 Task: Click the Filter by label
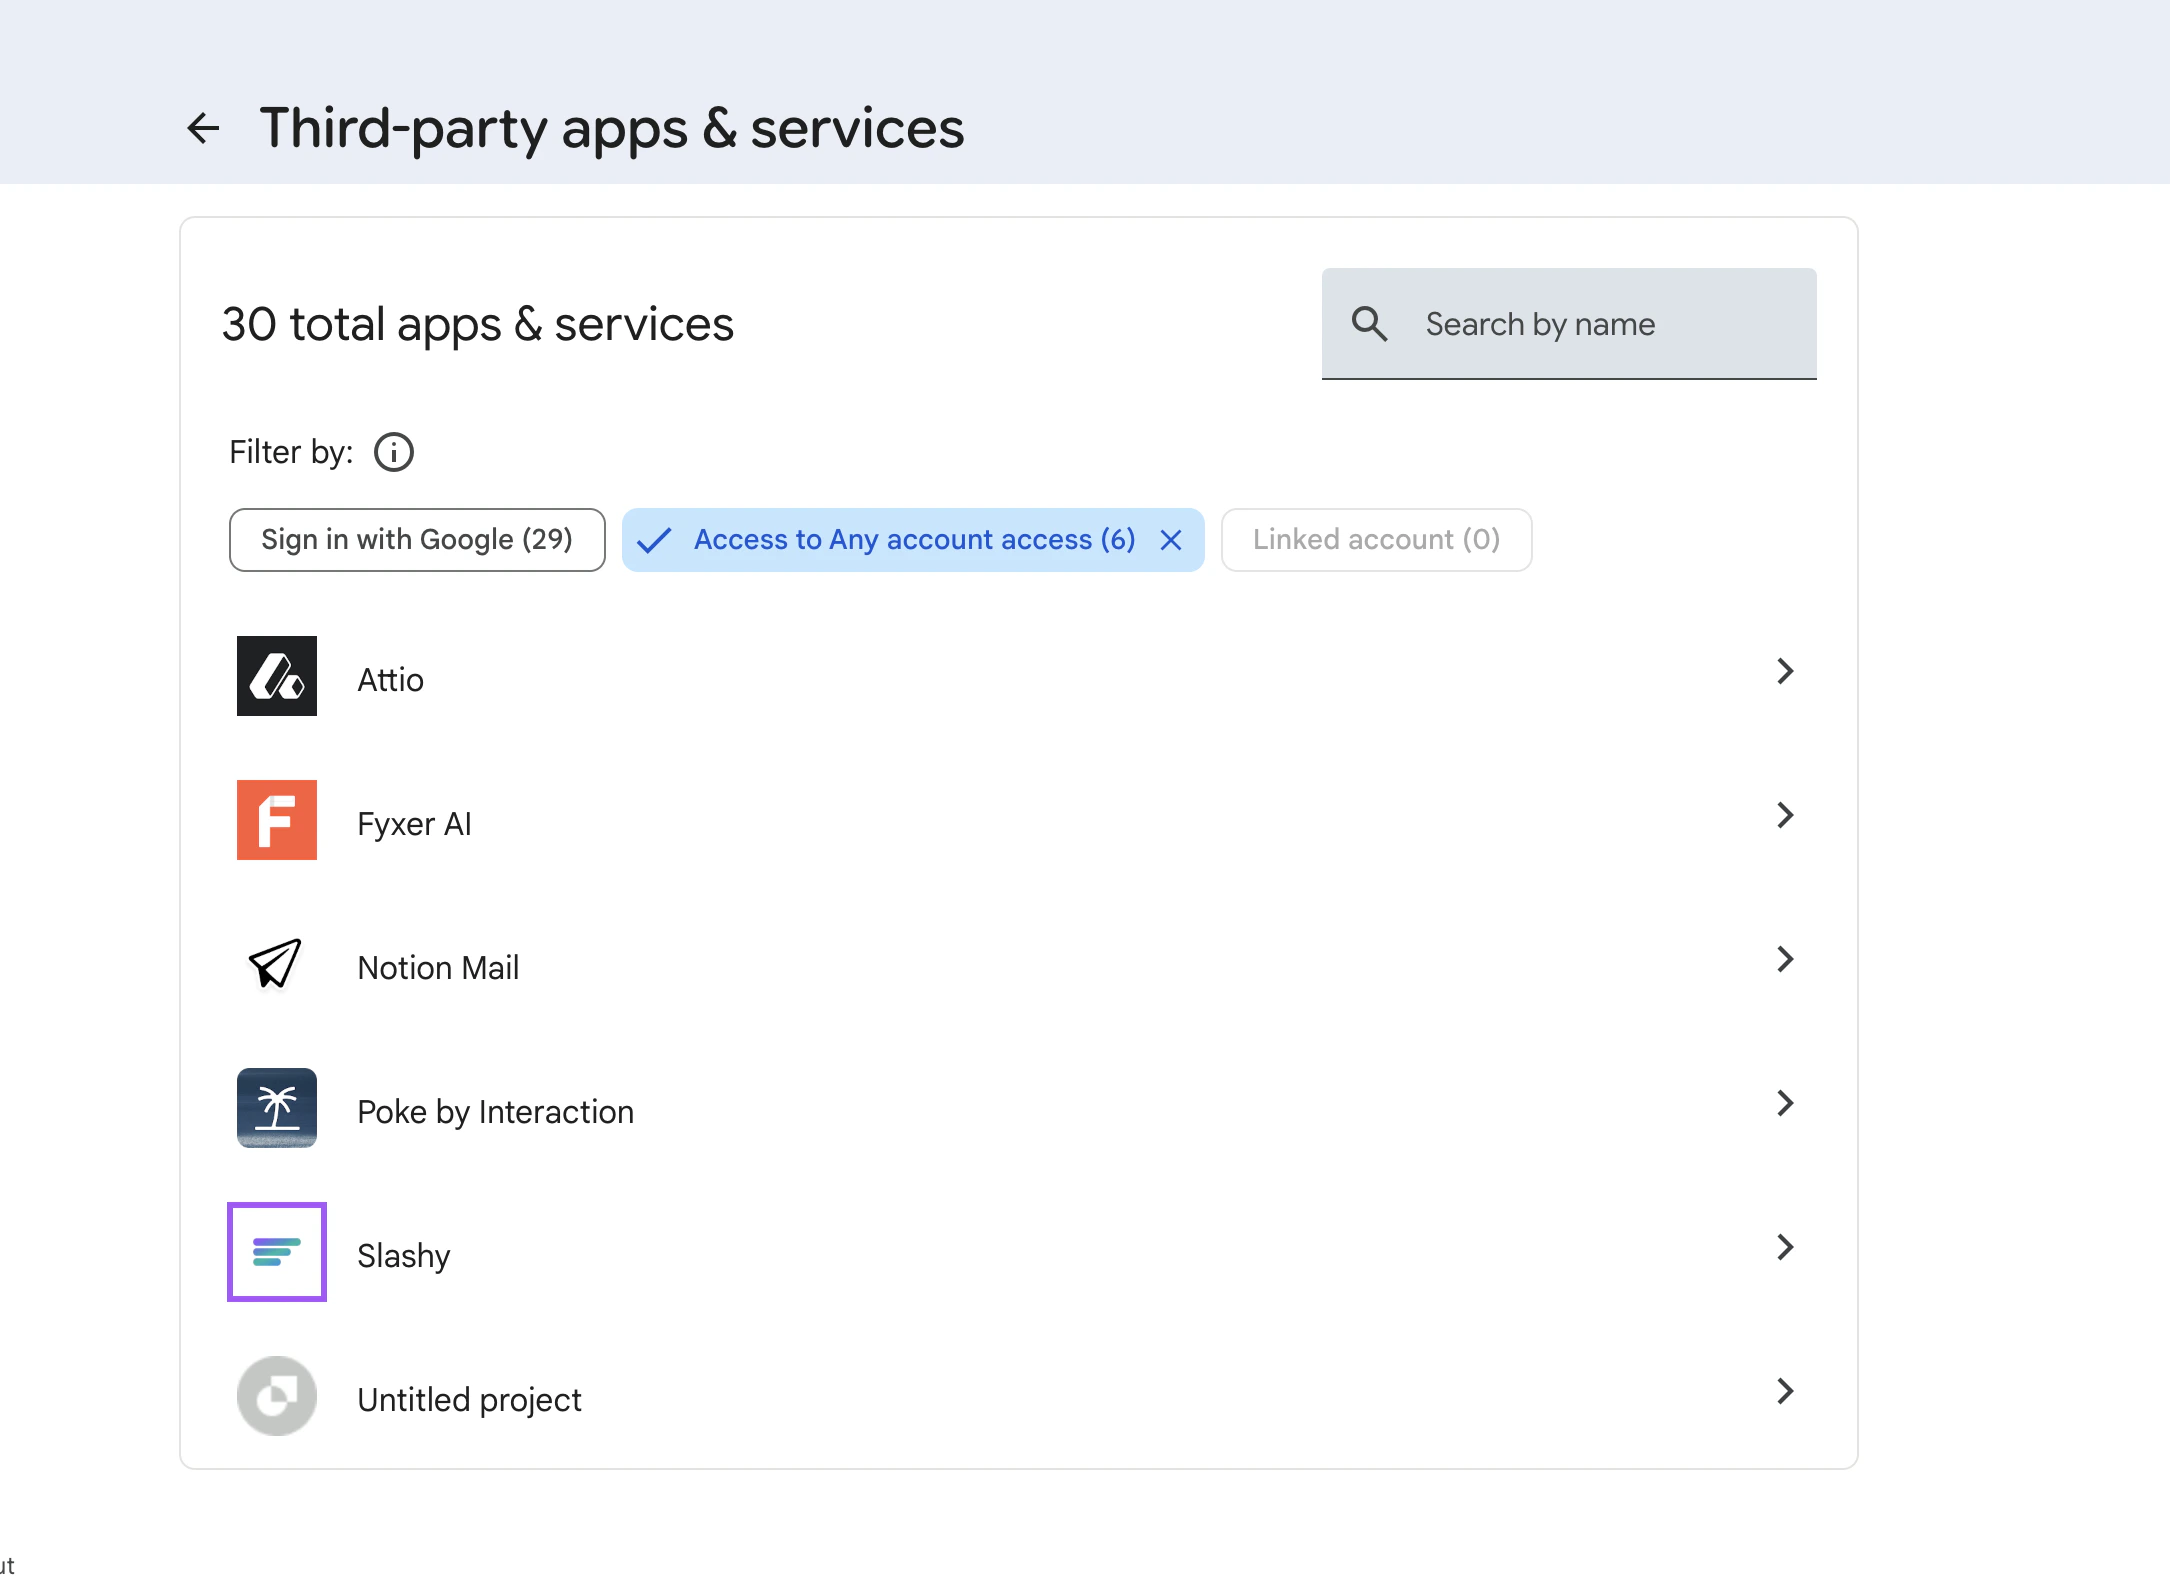click(291, 452)
